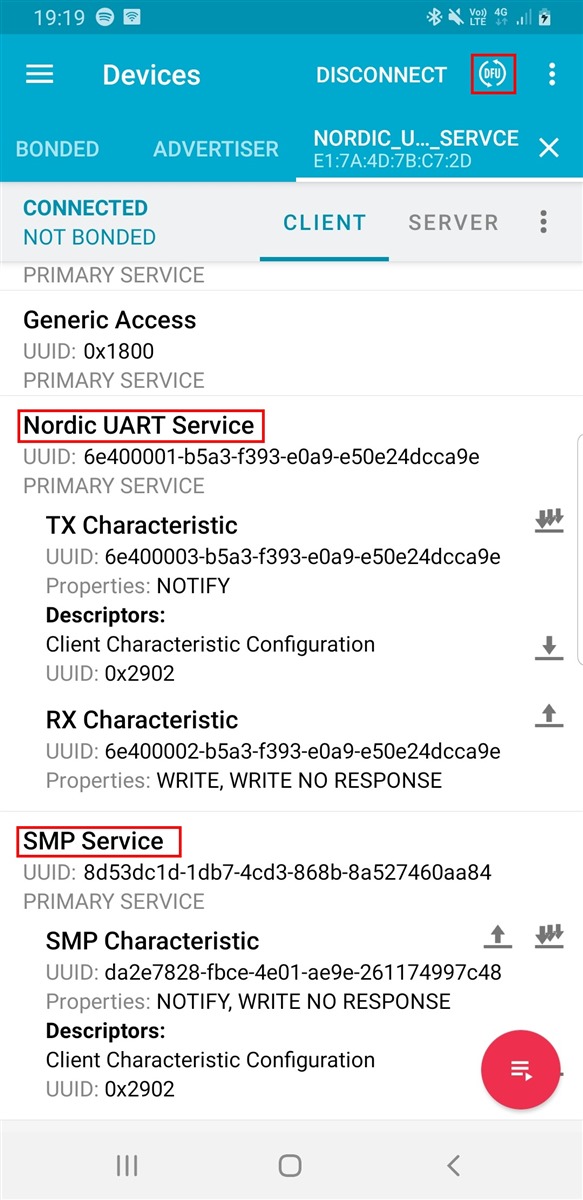The width and height of the screenshot is (583, 1200).
Task: Select the CLIENT tab
Action: (x=324, y=222)
